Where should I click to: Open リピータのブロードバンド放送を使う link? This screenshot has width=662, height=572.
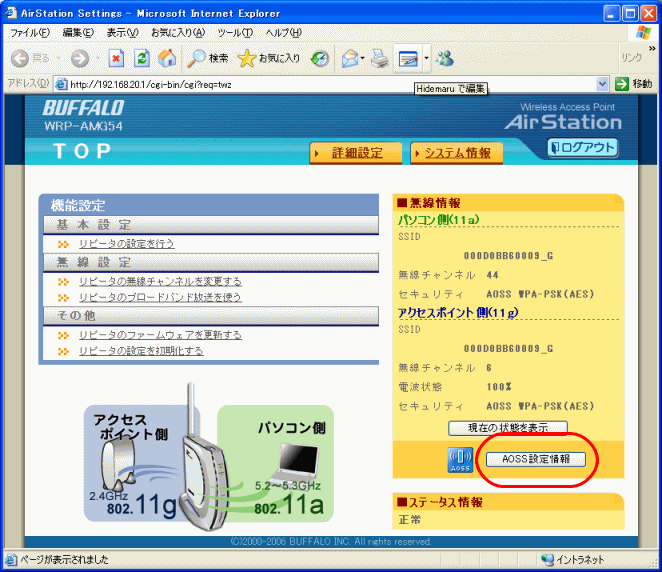coord(160,298)
